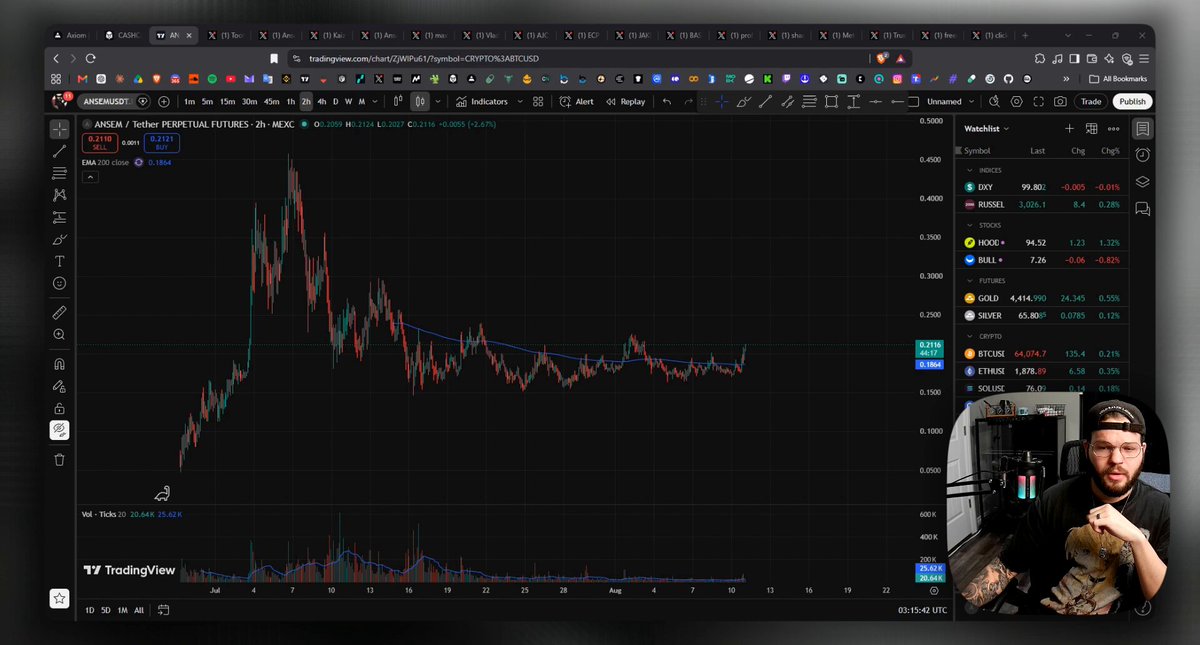Redo the chart action
The height and width of the screenshot is (645, 1200).
[x=688, y=101]
